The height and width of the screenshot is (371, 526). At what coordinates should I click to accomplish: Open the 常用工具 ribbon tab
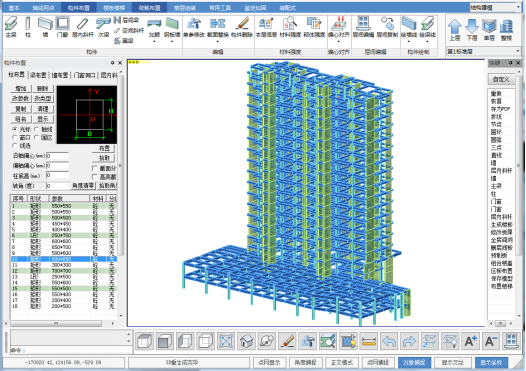pos(220,8)
